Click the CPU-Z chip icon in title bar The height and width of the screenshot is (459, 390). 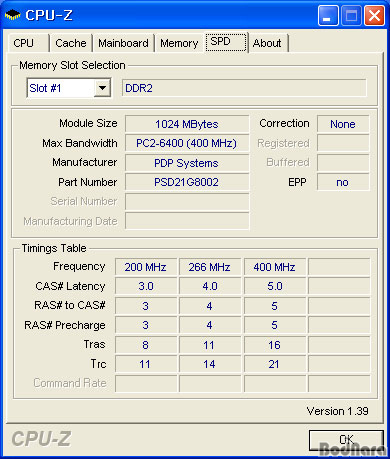(x=13, y=15)
